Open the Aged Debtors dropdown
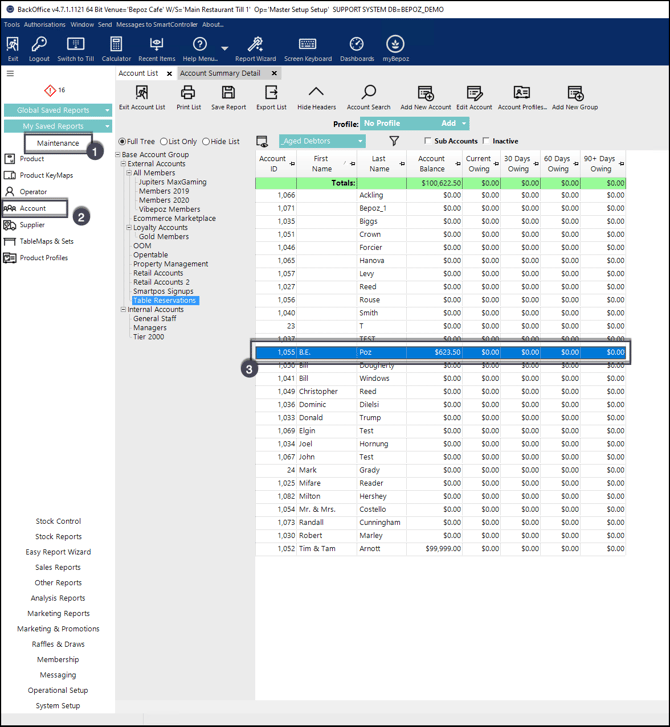 [x=360, y=142]
